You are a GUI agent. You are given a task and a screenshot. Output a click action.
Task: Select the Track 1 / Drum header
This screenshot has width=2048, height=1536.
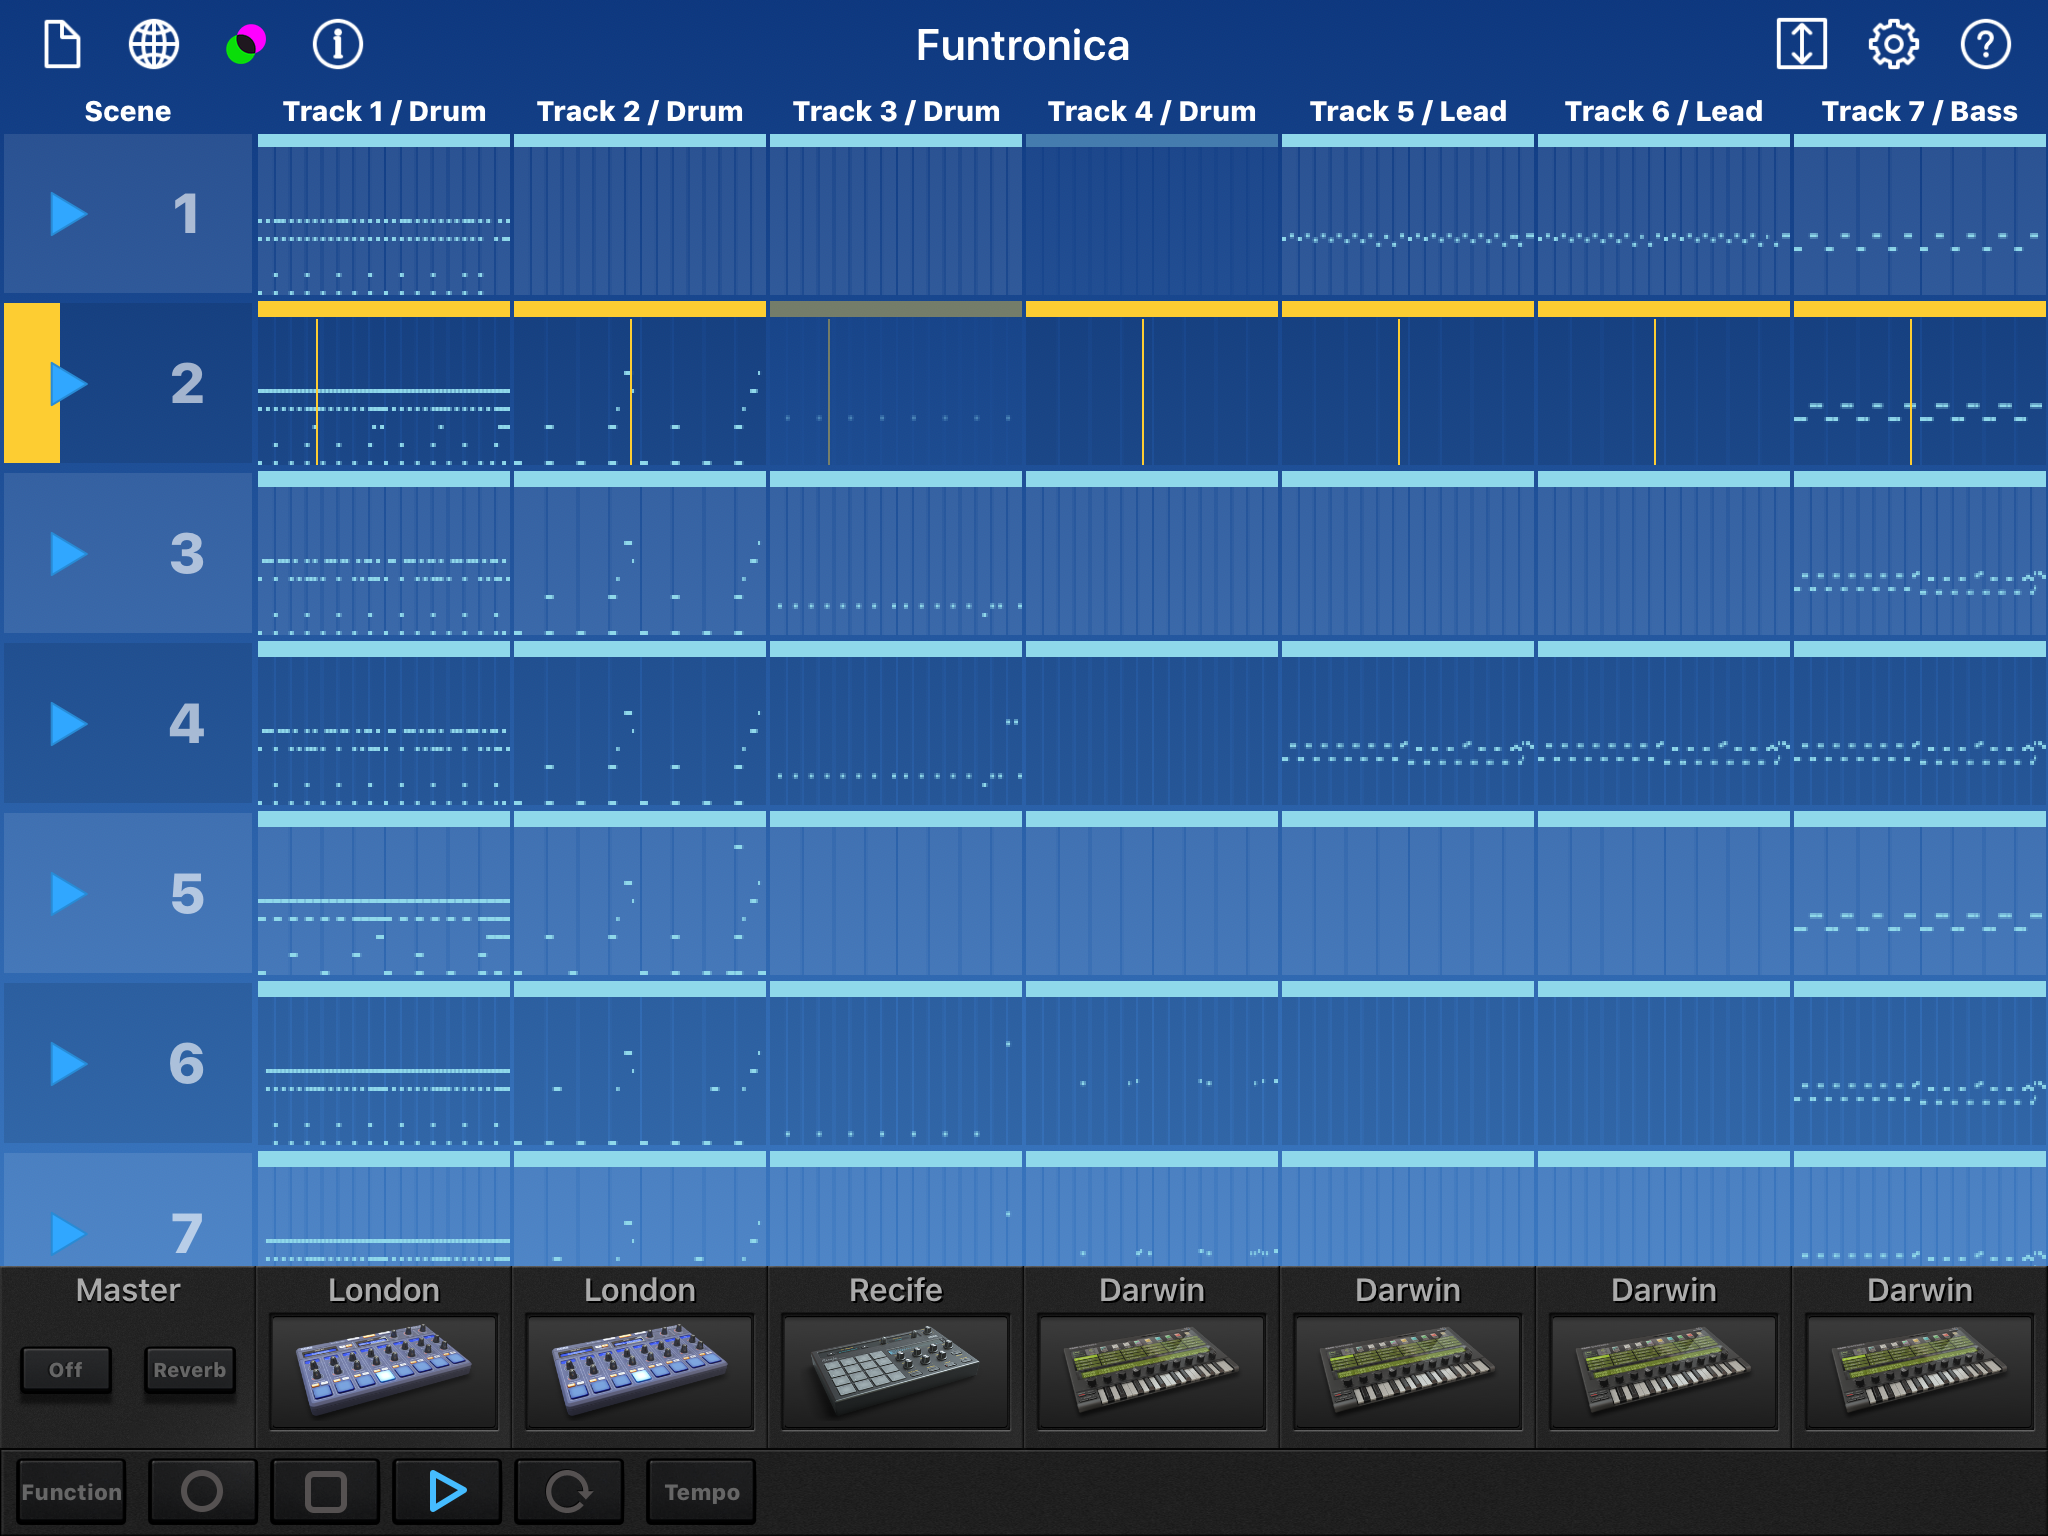pos(384,111)
